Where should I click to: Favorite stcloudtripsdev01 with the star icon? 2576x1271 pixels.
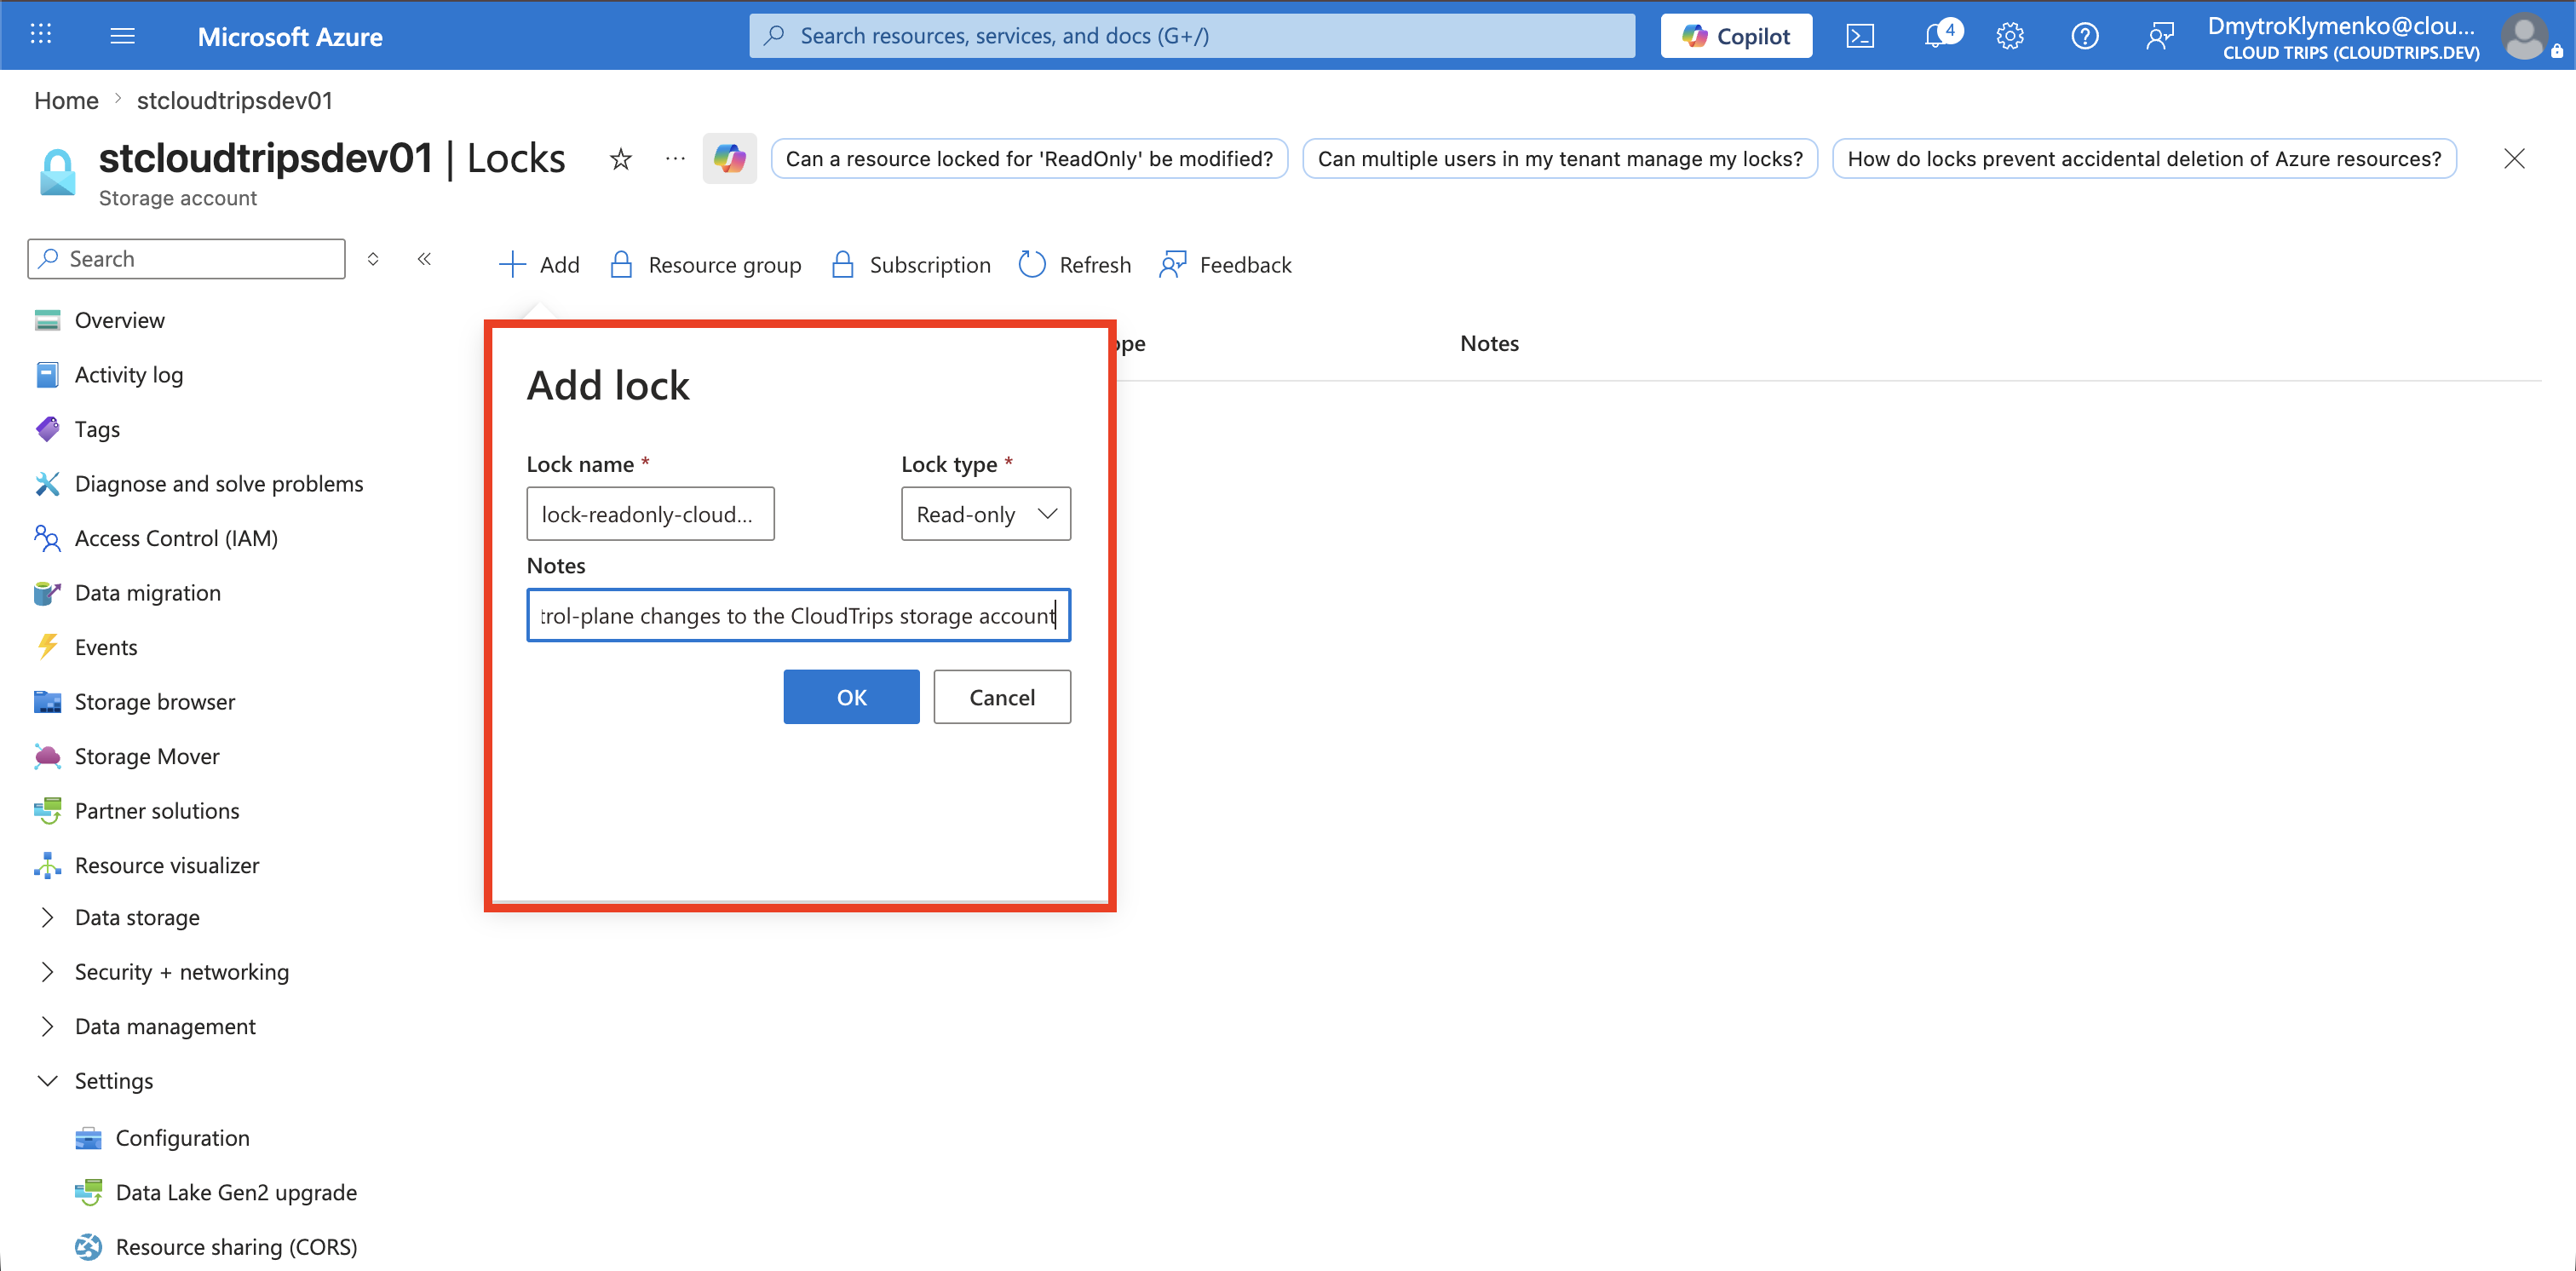(621, 159)
